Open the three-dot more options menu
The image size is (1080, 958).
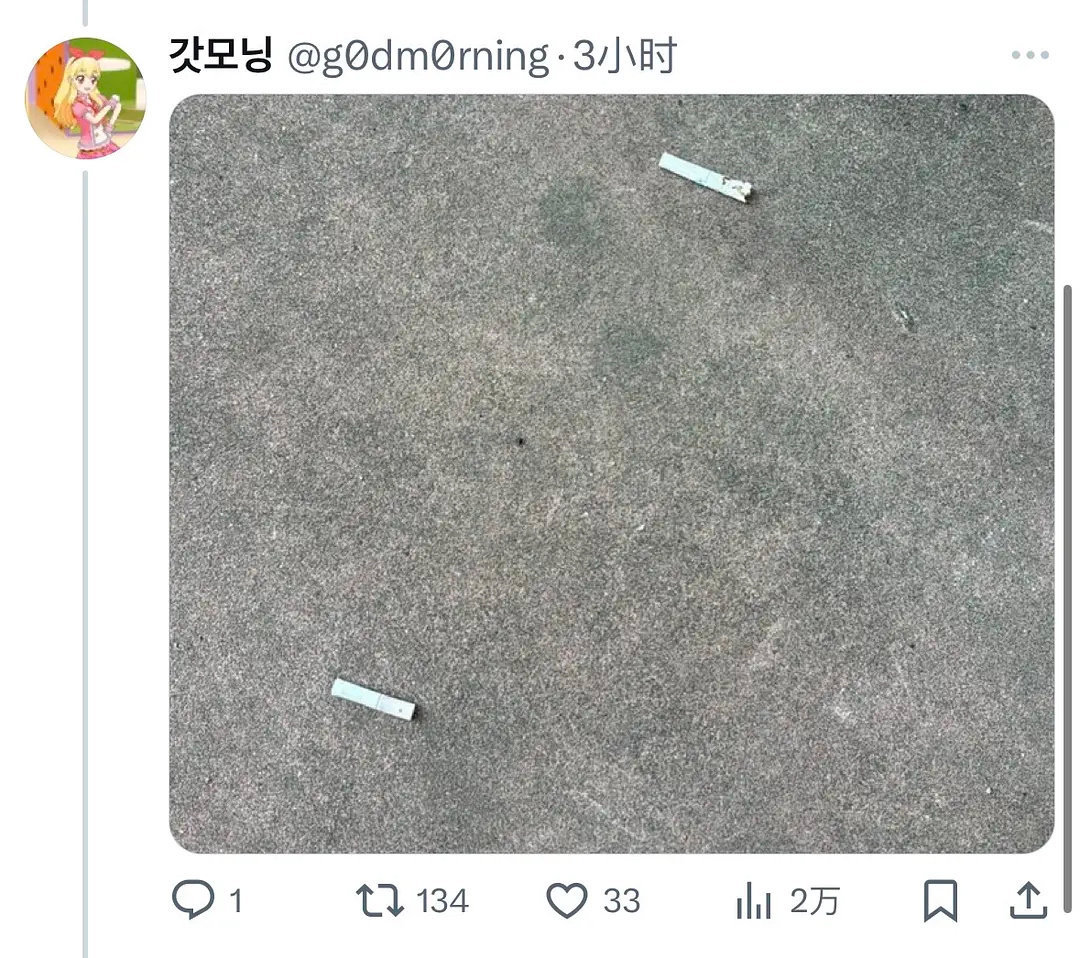coord(1030,55)
